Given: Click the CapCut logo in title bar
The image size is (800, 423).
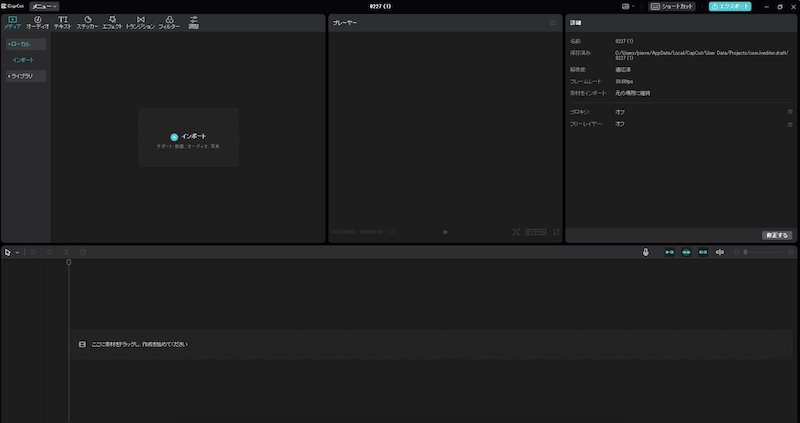Looking at the screenshot, I should 13,7.
